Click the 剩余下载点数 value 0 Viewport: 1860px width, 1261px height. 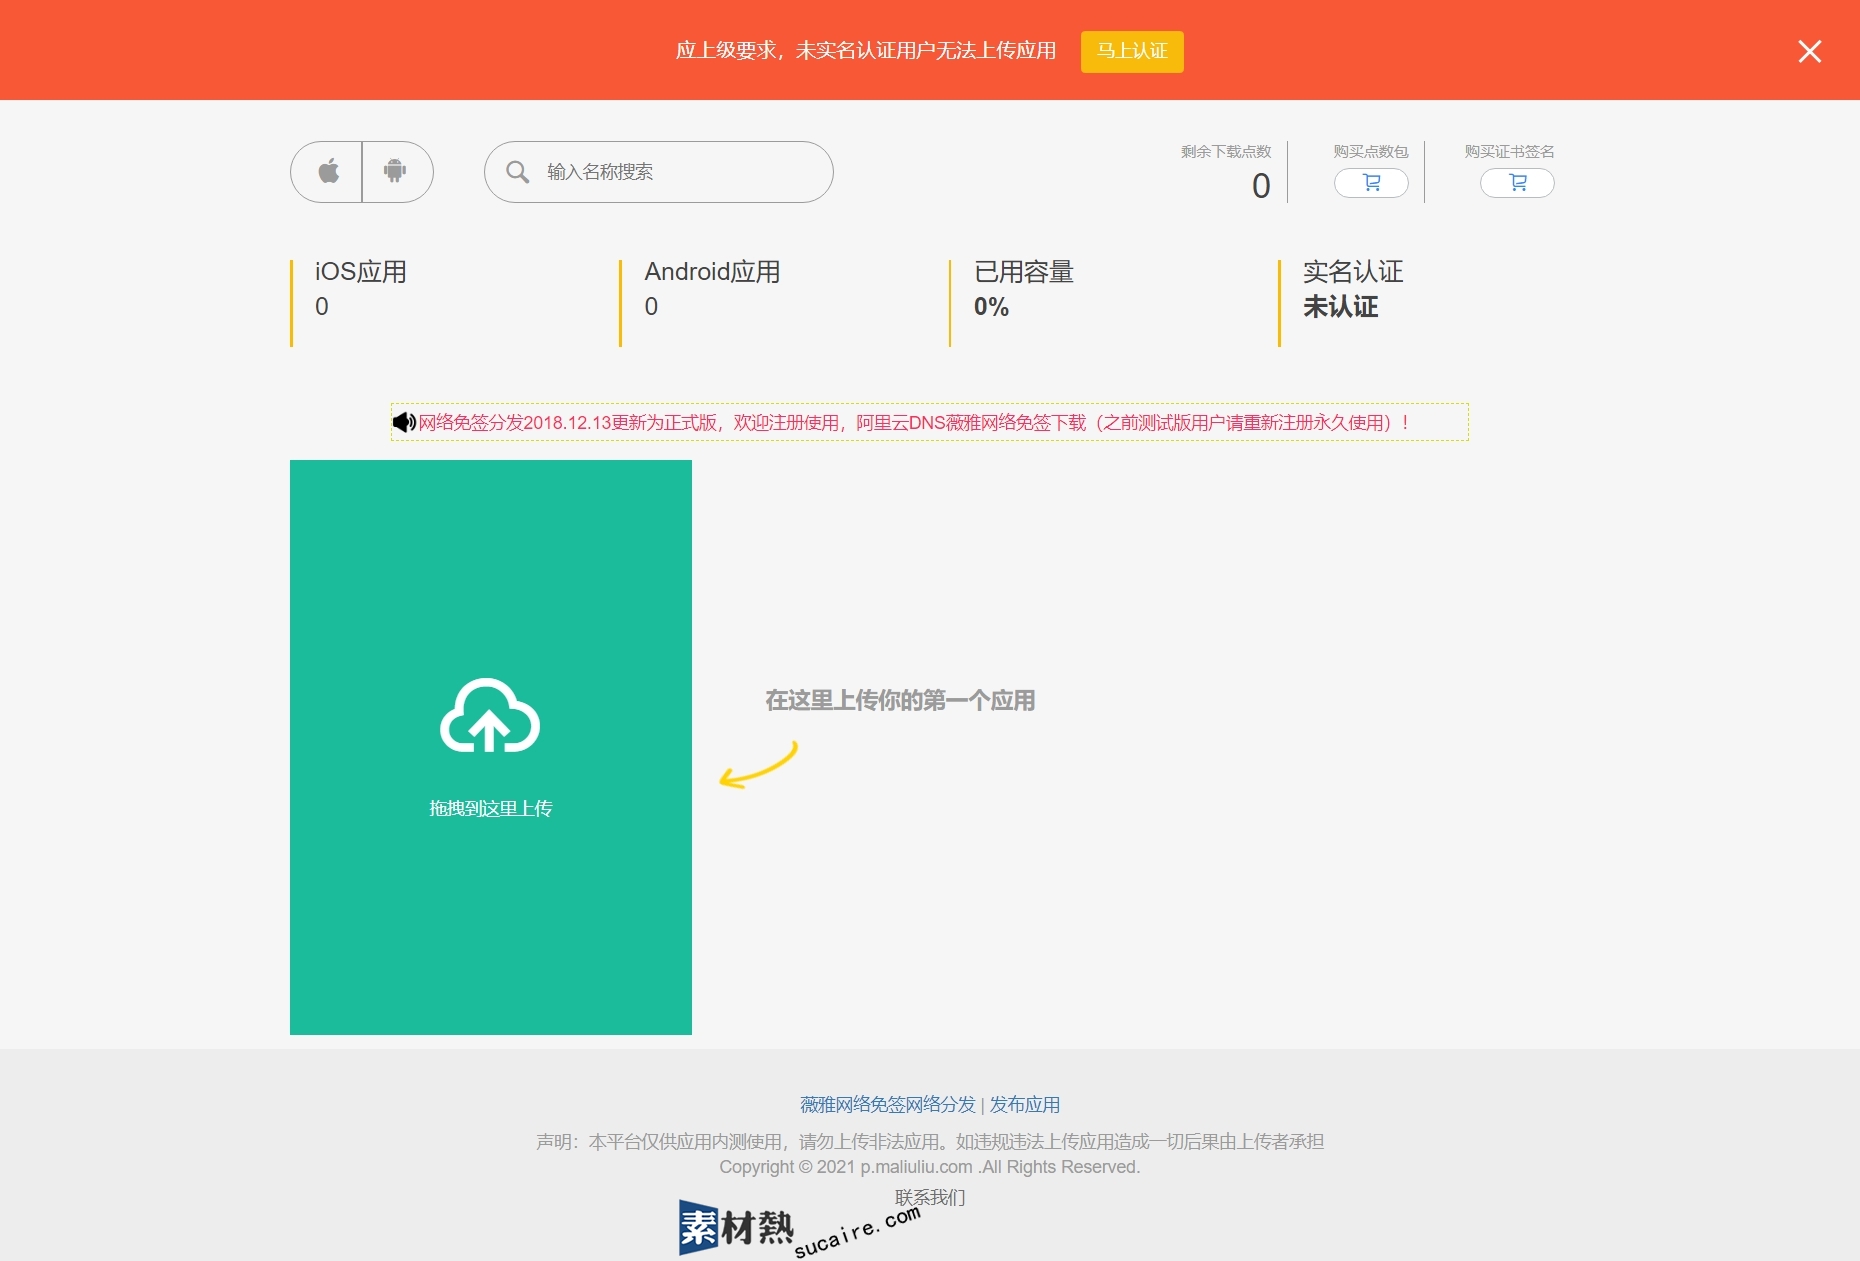[1261, 186]
